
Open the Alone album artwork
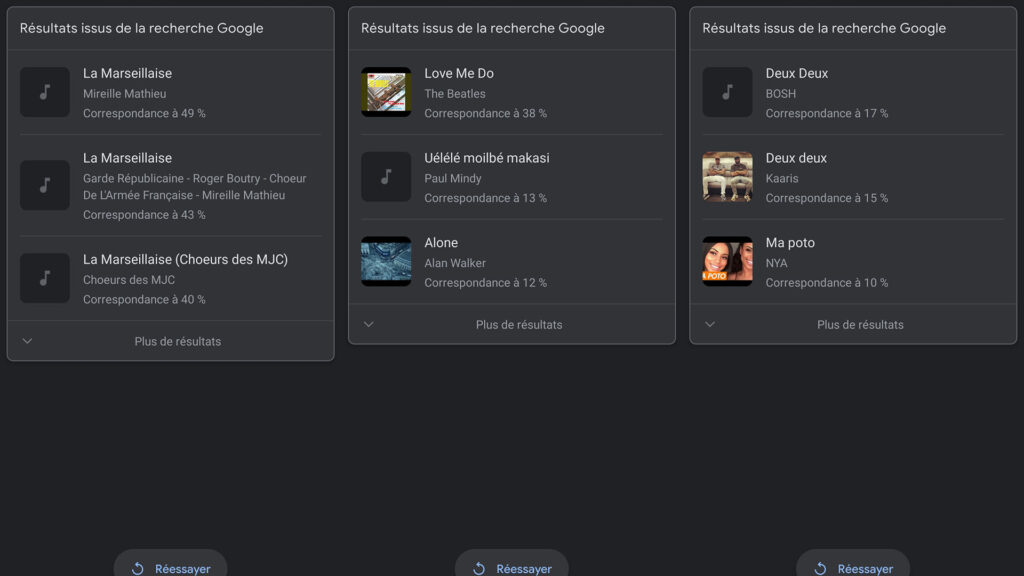386,261
